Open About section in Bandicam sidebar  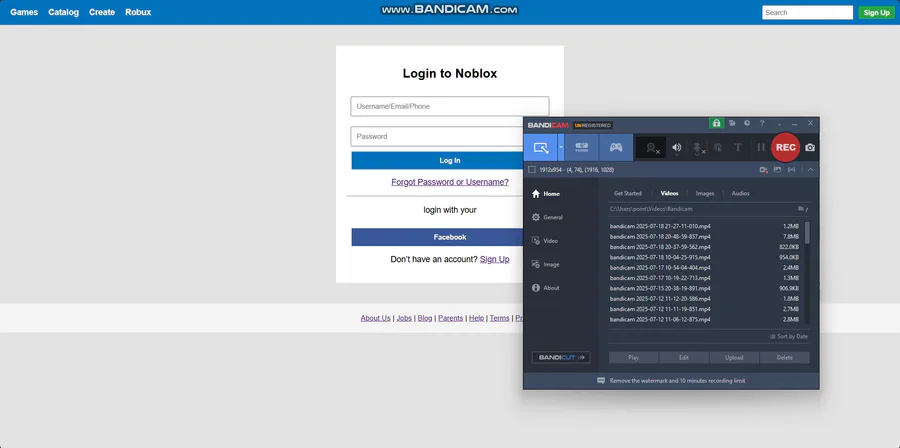(x=545, y=288)
